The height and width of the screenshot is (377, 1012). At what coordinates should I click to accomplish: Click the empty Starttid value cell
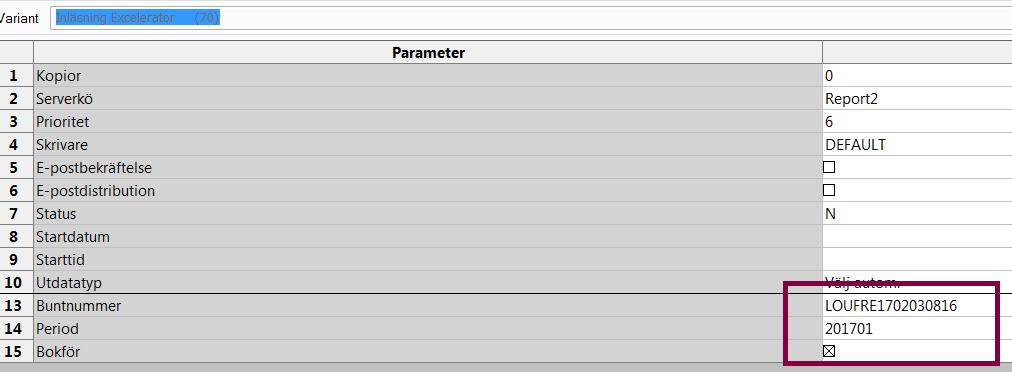(x=917, y=260)
